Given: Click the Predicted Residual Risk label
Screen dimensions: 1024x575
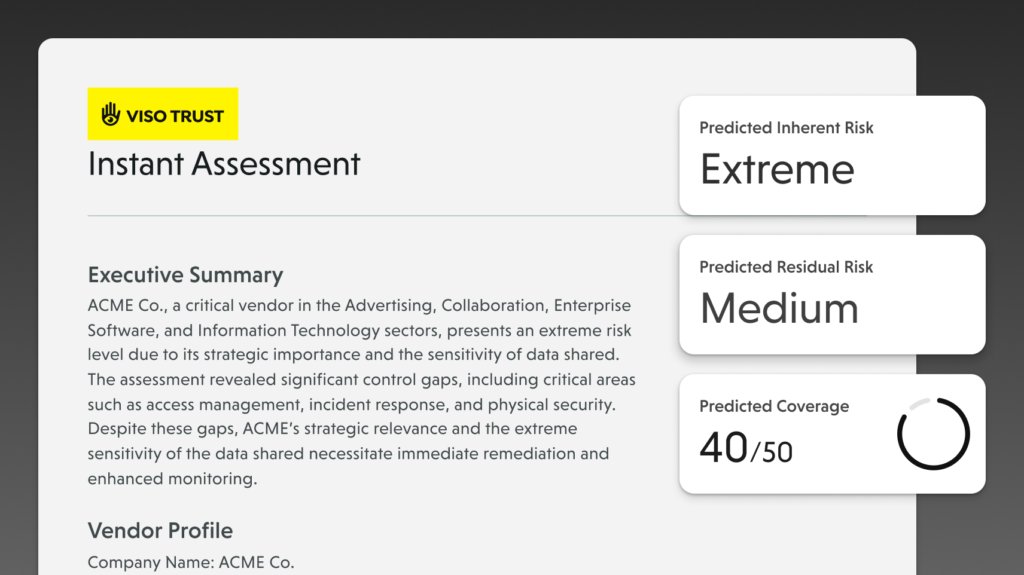Looking at the screenshot, I should click(x=786, y=267).
